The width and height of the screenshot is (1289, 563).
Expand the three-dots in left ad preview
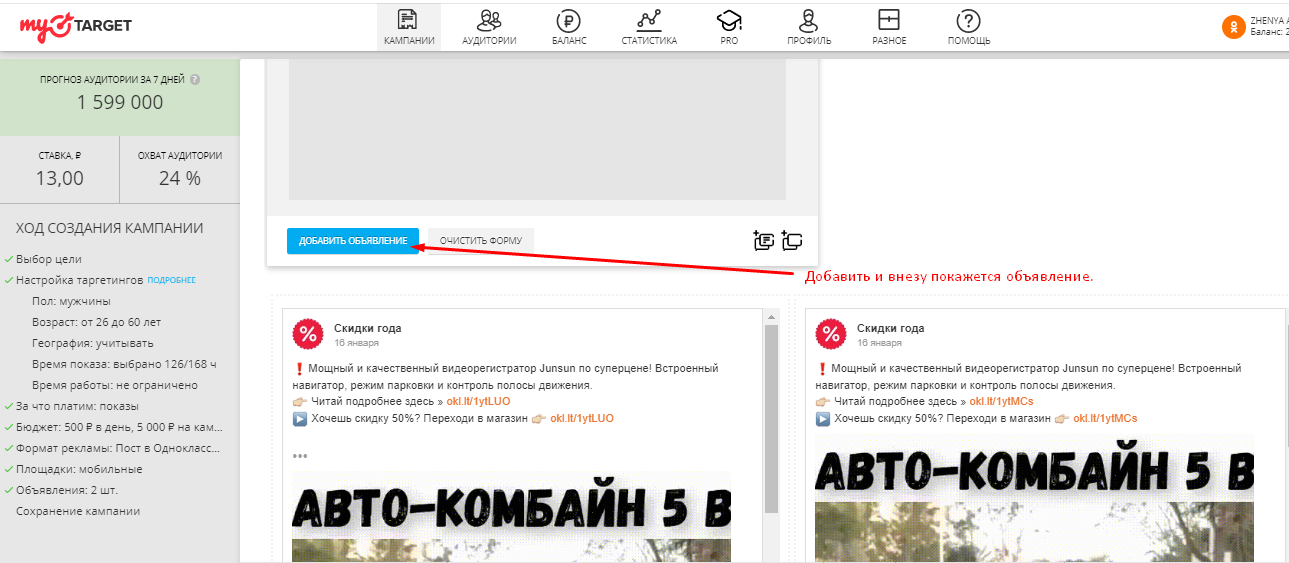[300, 456]
